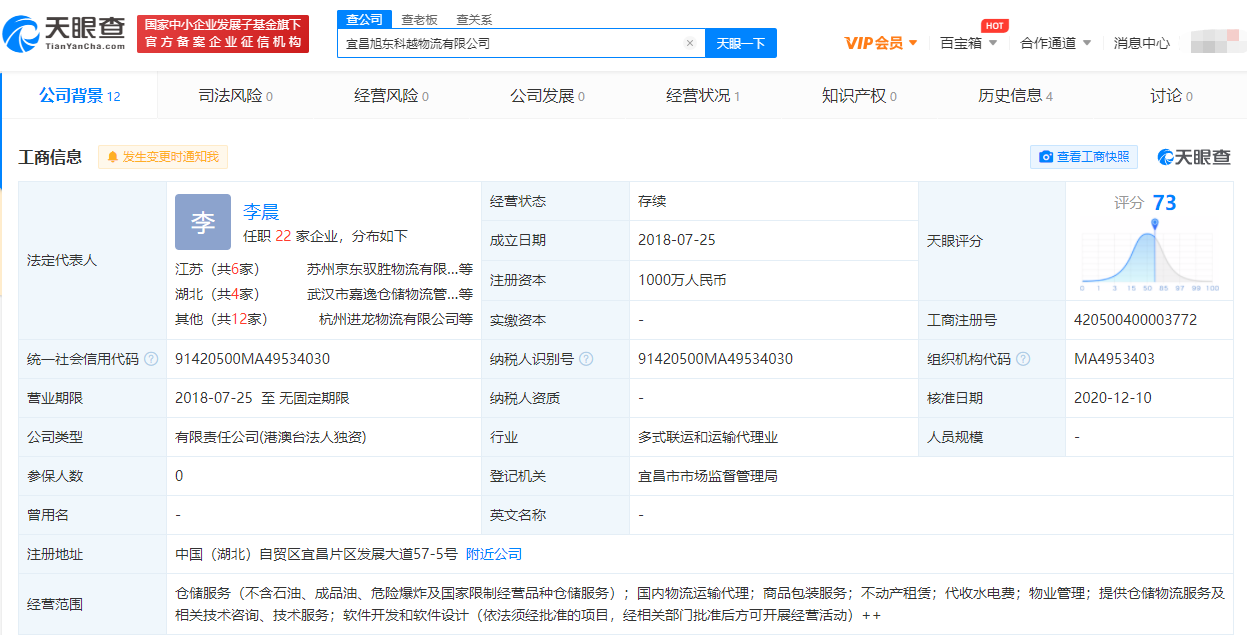Click the 李 avatar of the legal representative

tap(202, 222)
